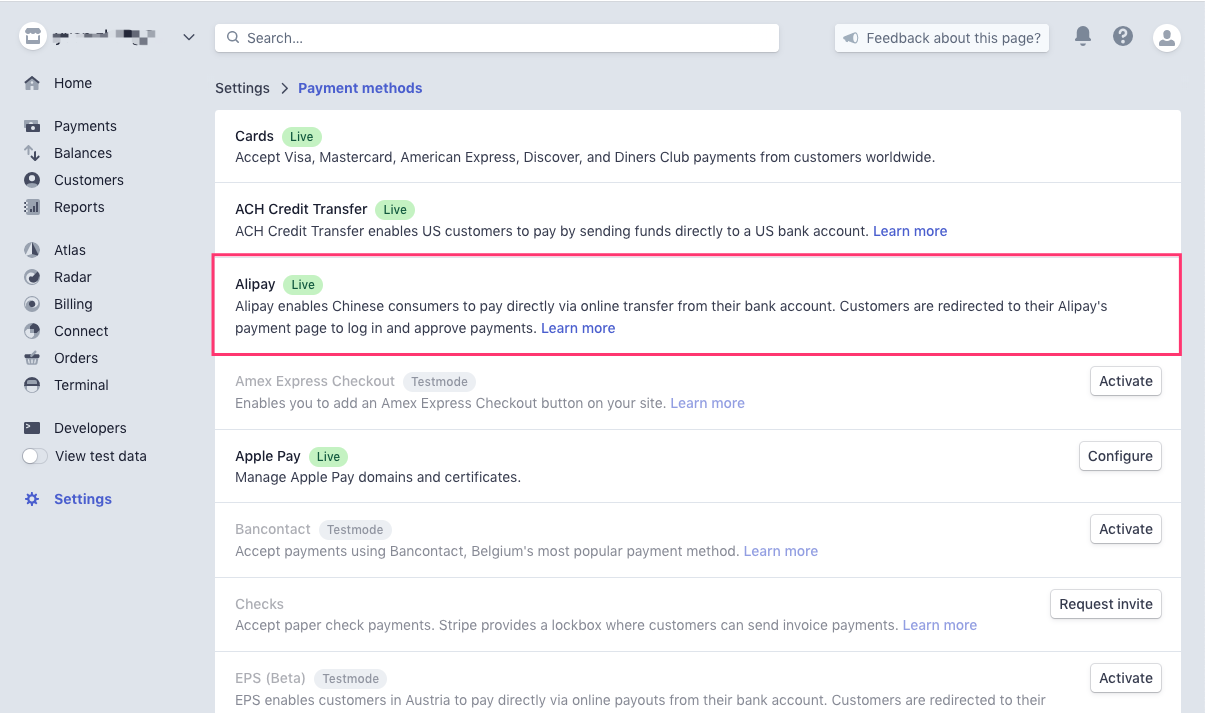Click the Apple Pay Live badge
This screenshot has height=713, width=1205.
[329, 457]
